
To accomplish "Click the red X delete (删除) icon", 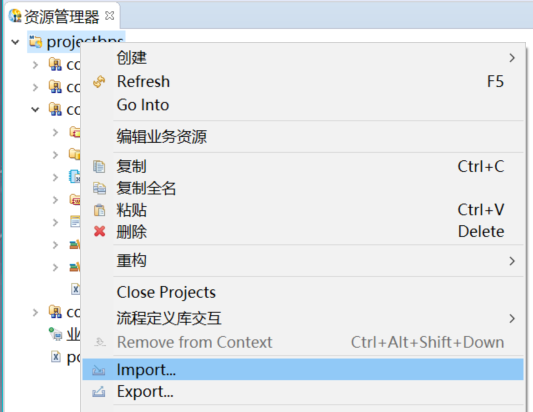I will coord(100,231).
